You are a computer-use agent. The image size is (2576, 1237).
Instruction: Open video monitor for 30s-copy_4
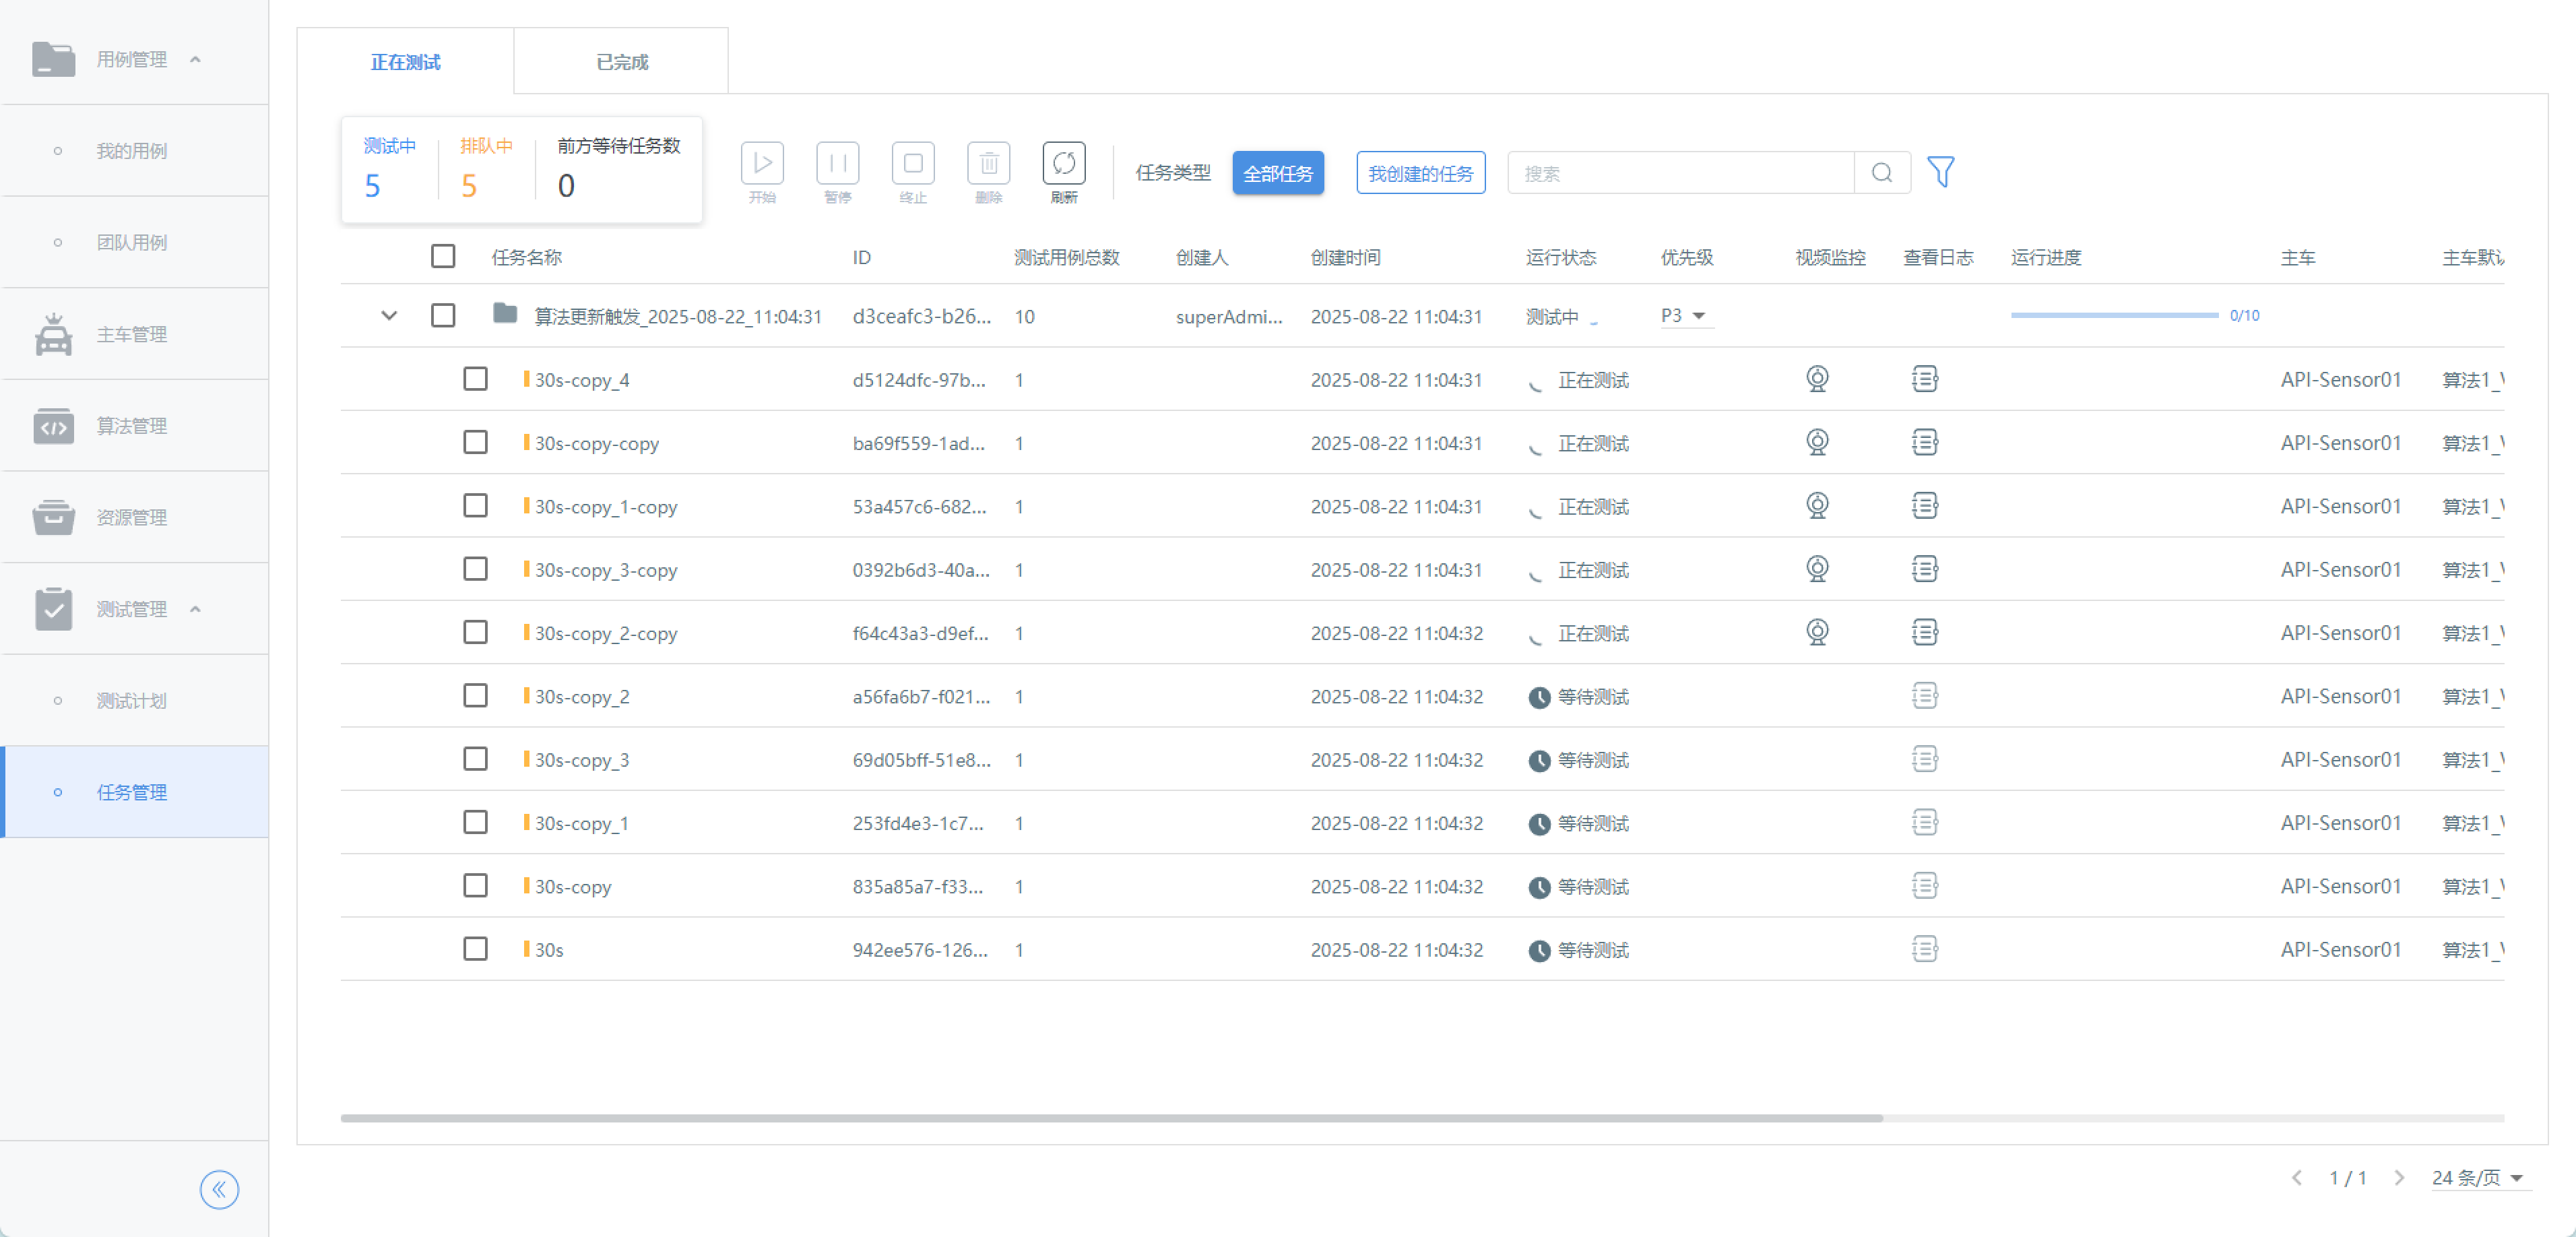click(x=1817, y=379)
